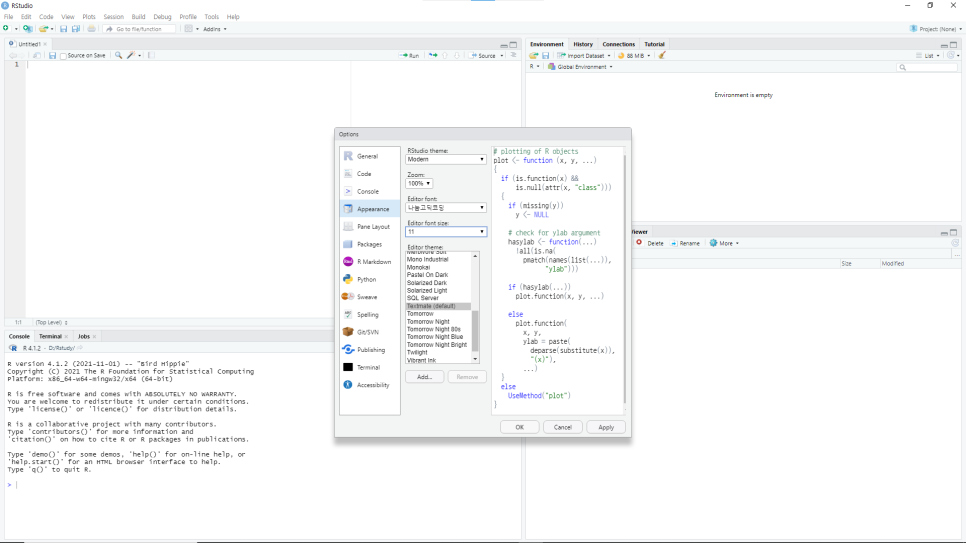The image size is (966, 543).
Task: Click the show document outline icon
Action: [514, 55]
